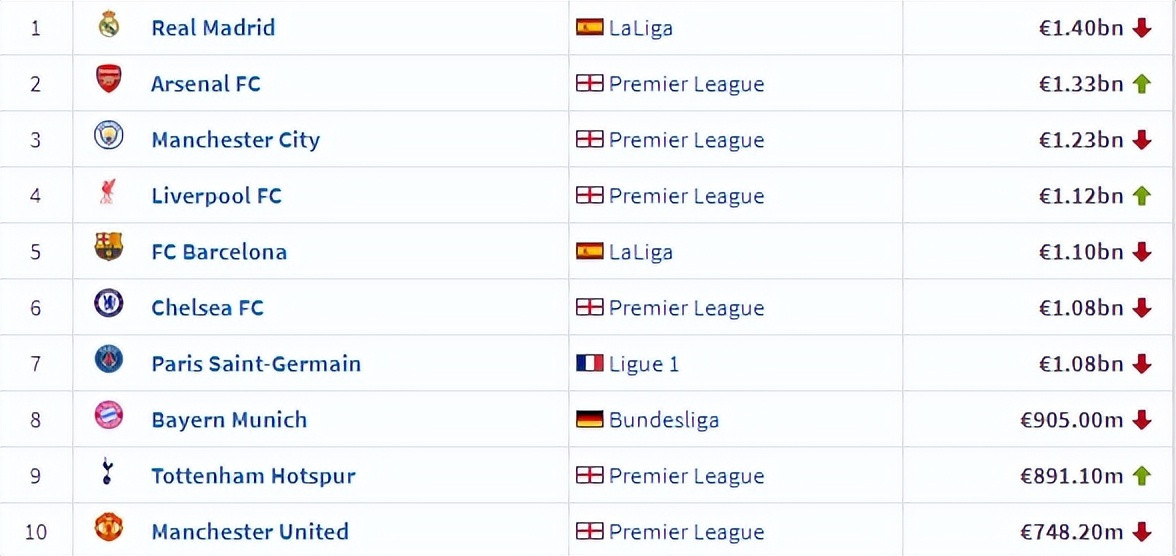Click the Arsenal FC club crest
1176x556 pixels.
(x=109, y=80)
